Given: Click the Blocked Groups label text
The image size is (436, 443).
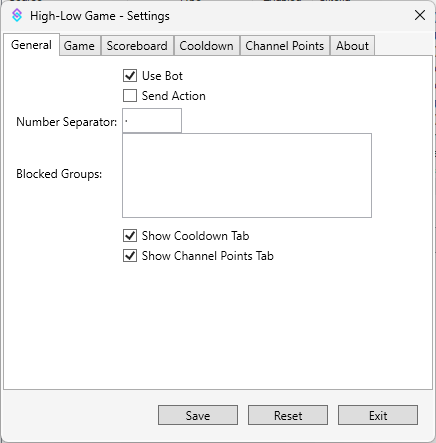Looking at the screenshot, I should coord(59,174).
